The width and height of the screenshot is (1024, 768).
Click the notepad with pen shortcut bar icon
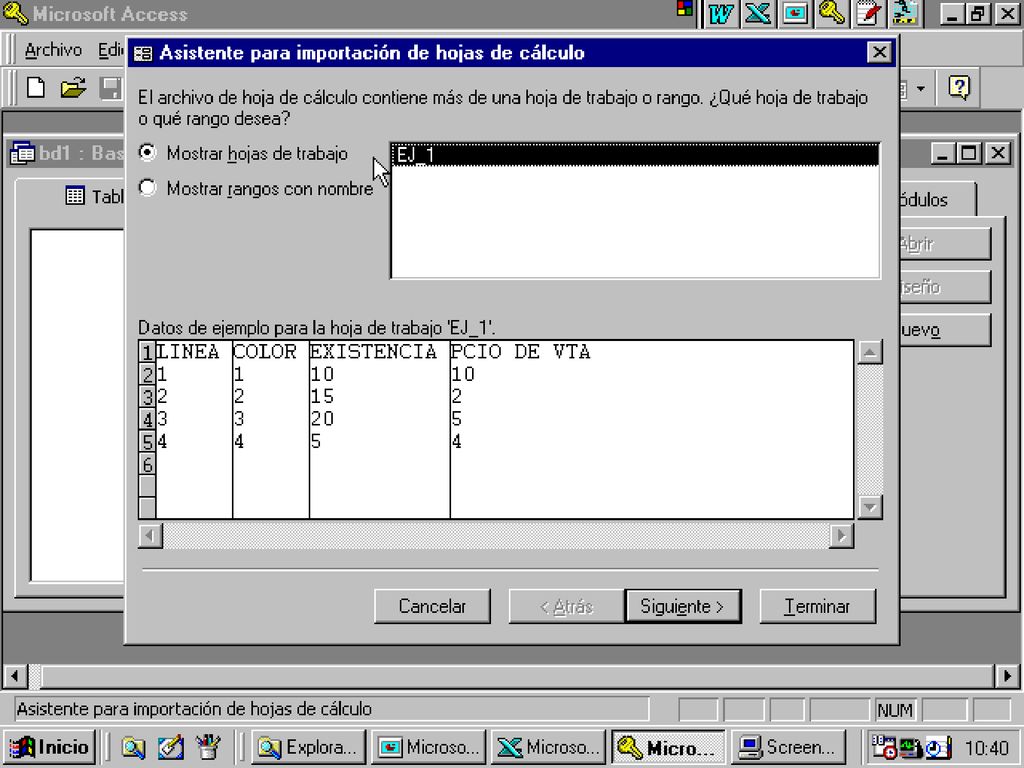(869, 14)
